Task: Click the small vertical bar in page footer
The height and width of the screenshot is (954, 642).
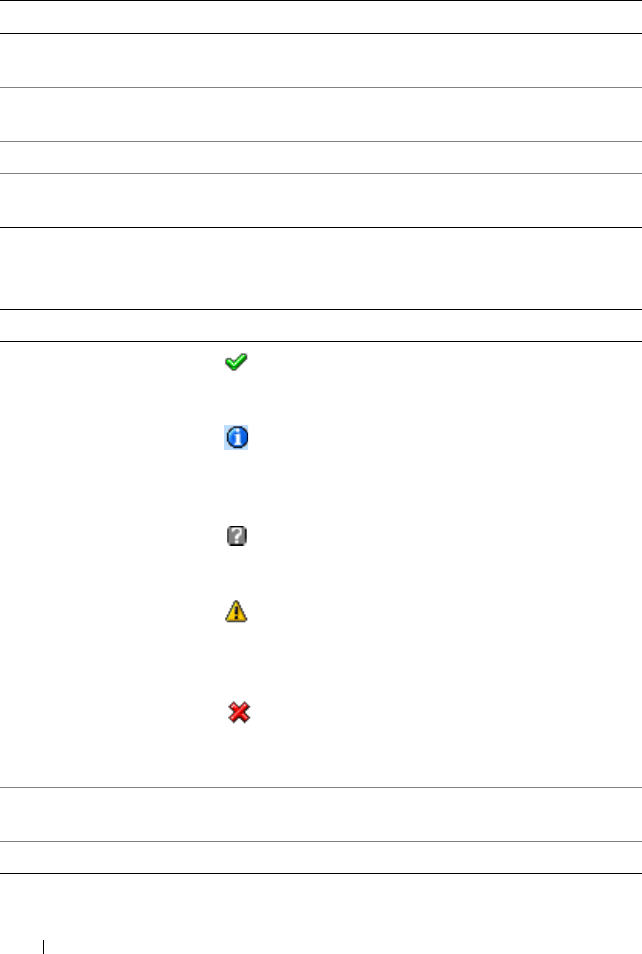Action: coord(43,947)
